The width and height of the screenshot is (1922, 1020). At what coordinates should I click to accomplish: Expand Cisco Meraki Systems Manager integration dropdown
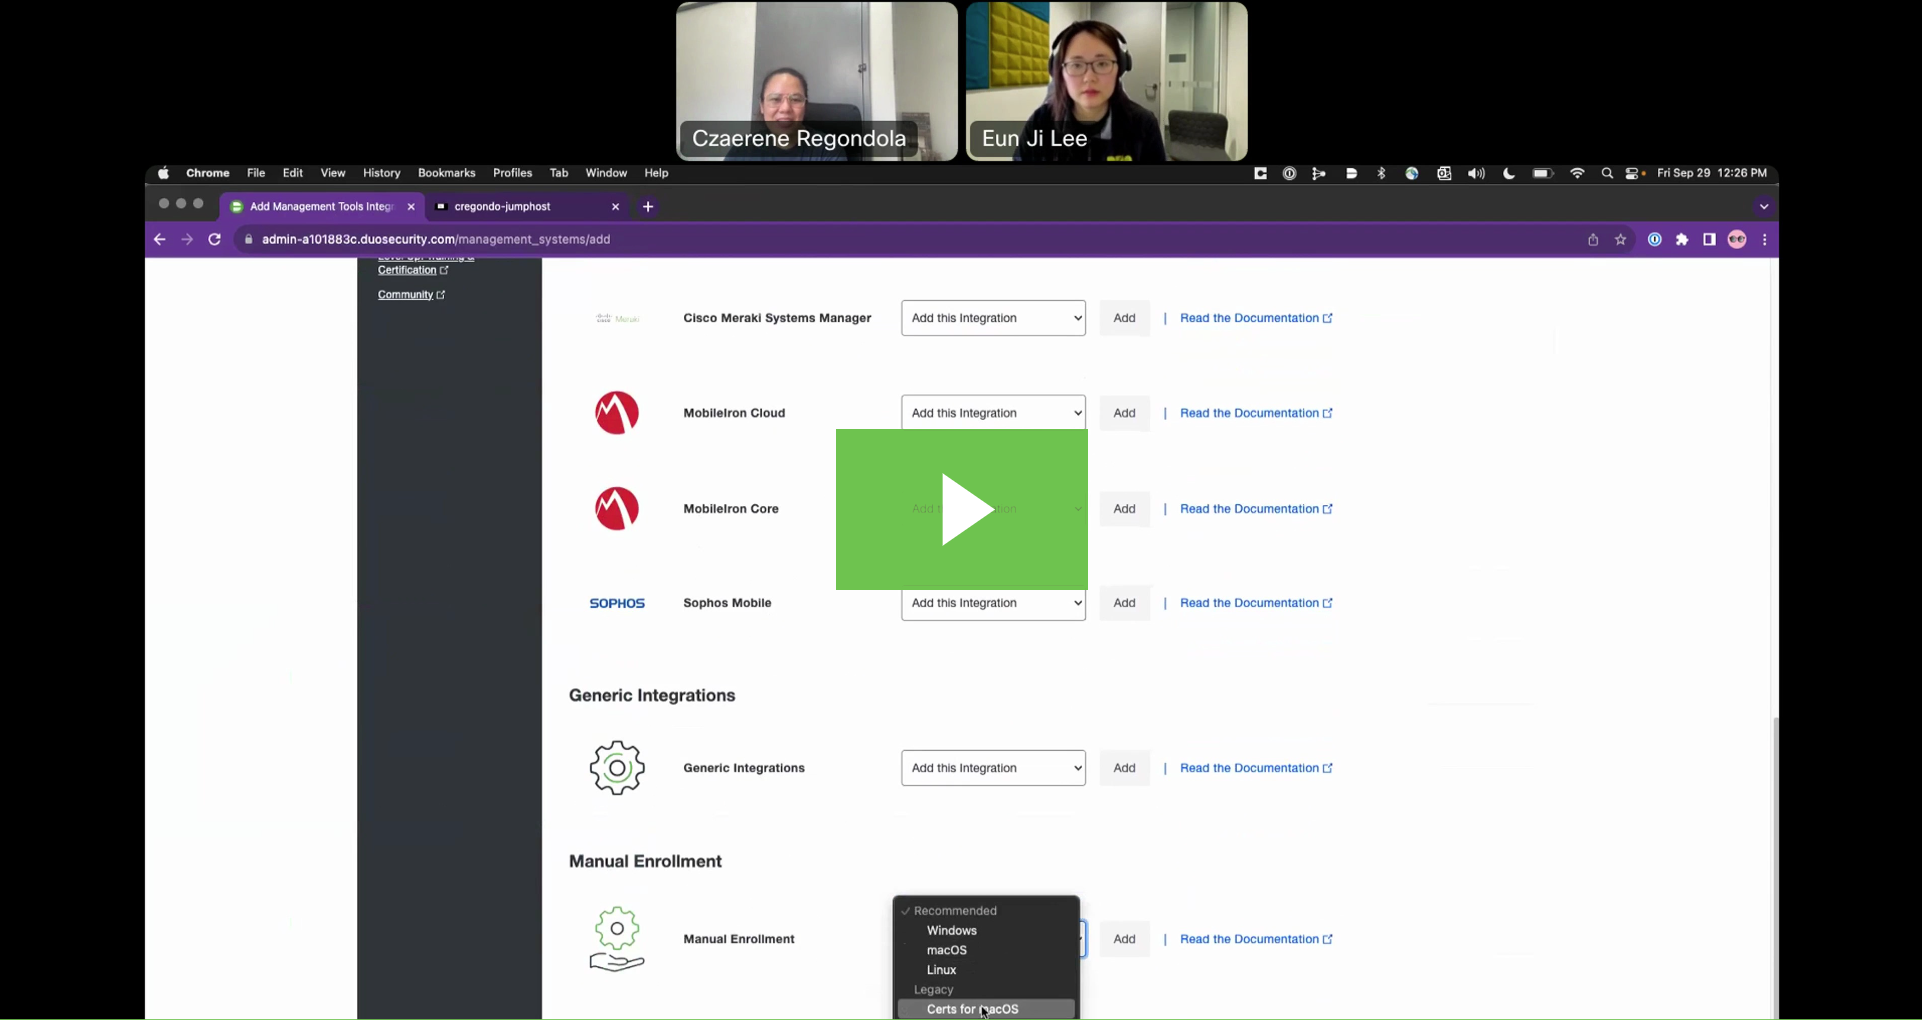click(993, 318)
